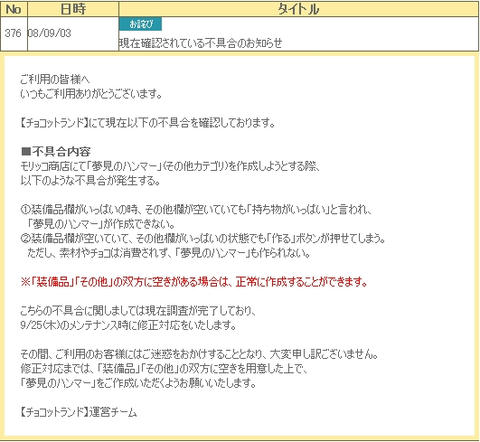Click the date 08/09/03 cell
The image size is (480, 442).
pyautogui.click(x=73, y=33)
